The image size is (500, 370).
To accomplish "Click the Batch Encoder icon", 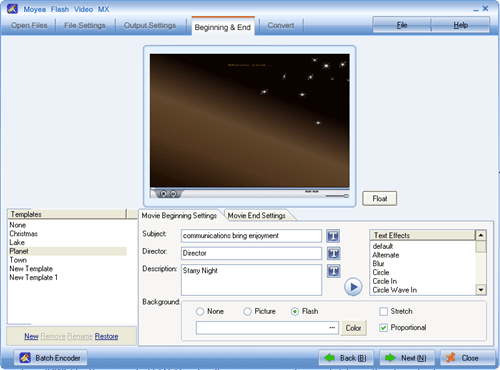I will click(25, 358).
